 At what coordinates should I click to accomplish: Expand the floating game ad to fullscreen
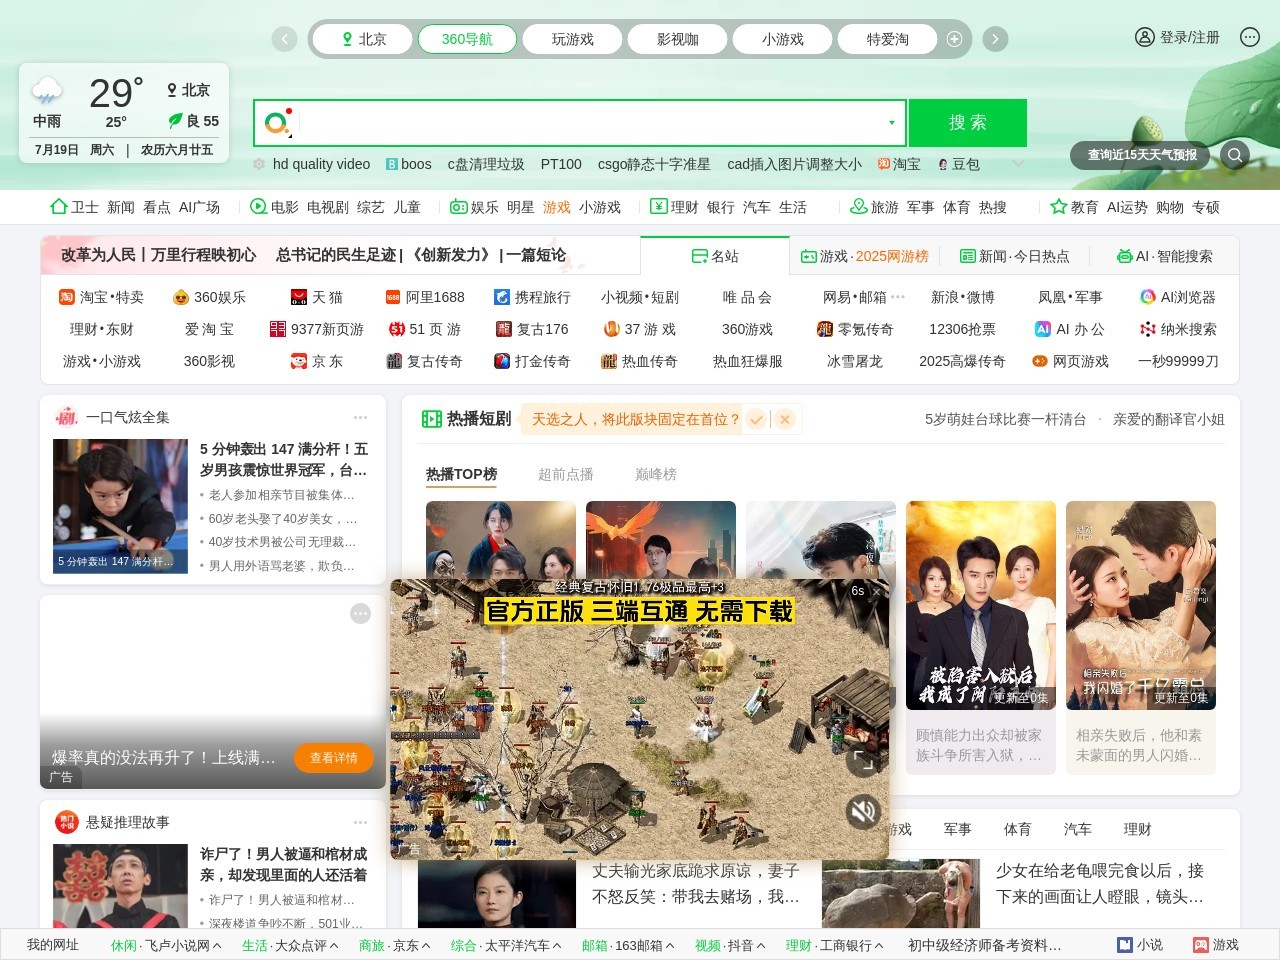(x=862, y=761)
